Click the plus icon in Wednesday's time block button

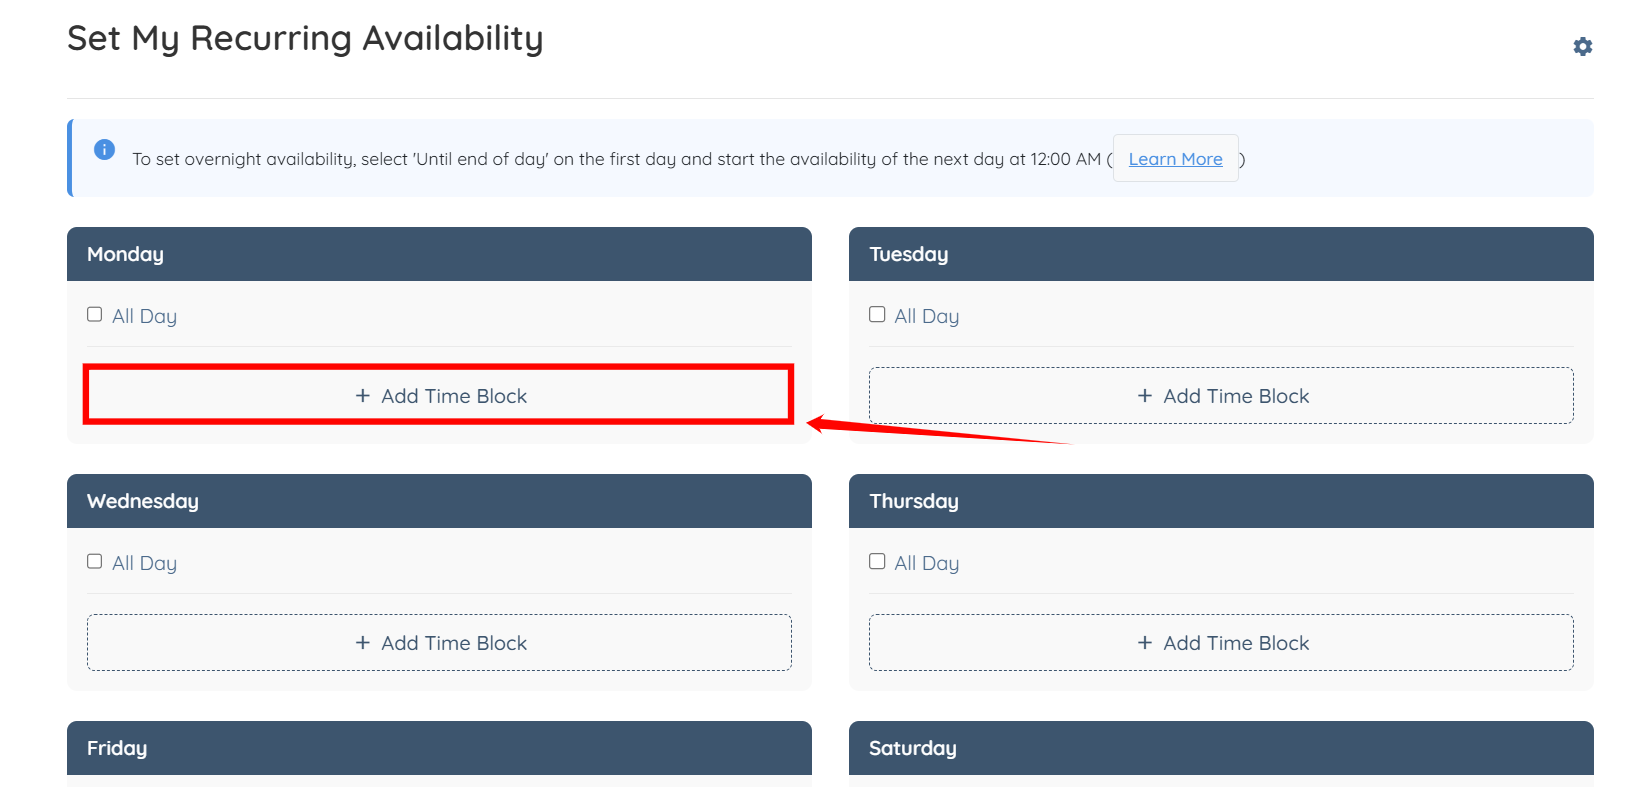point(363,643)
